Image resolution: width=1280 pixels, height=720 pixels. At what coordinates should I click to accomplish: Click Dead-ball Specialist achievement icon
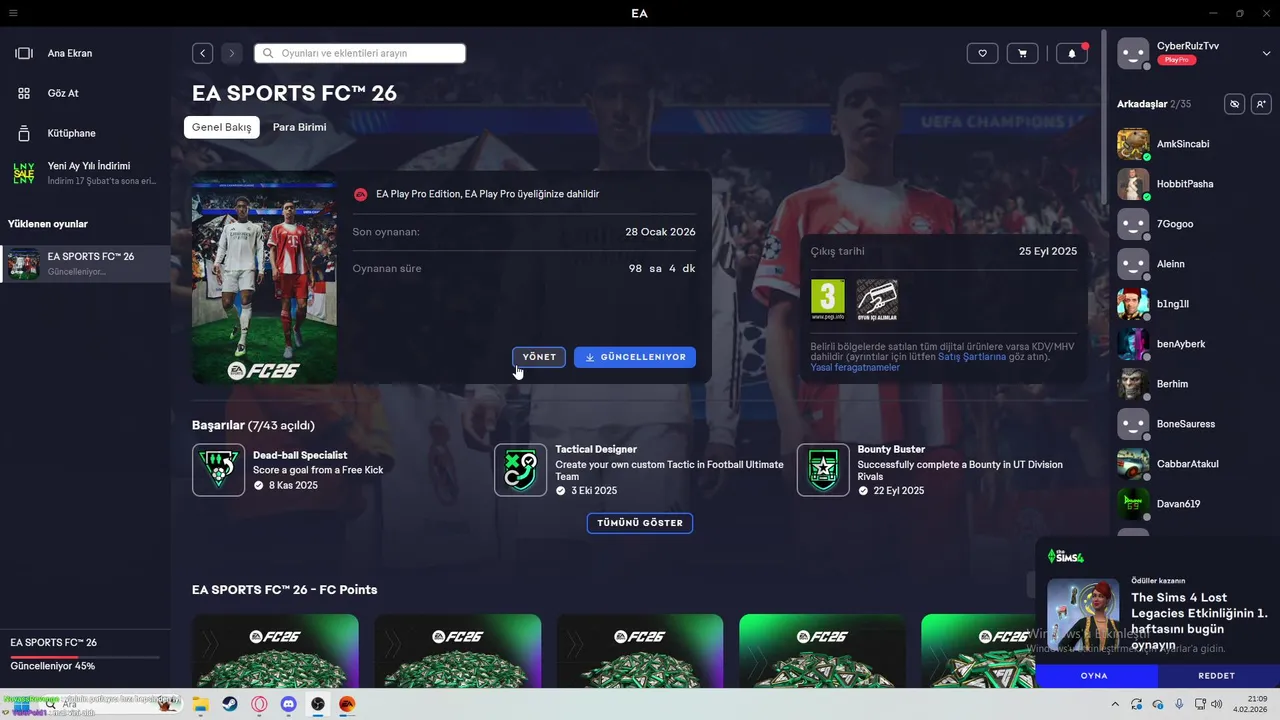click(x=218, y=470)
